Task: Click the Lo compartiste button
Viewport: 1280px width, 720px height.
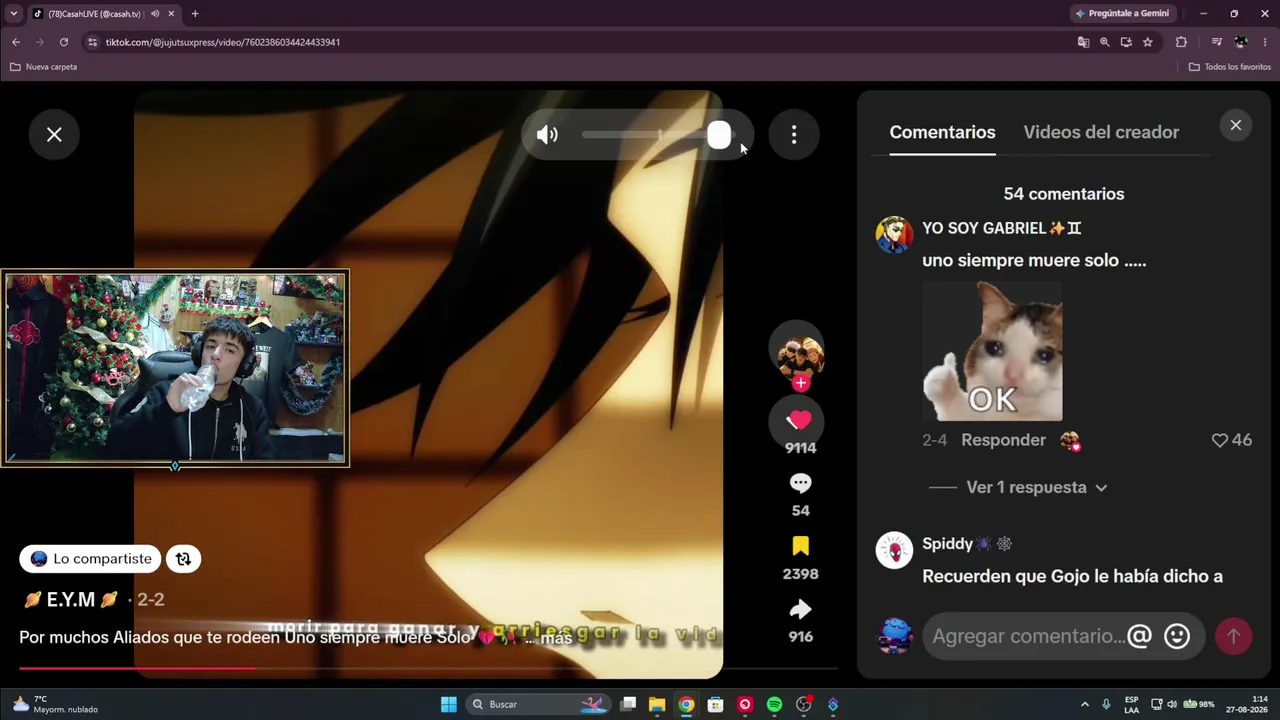Action: [90, 559]
